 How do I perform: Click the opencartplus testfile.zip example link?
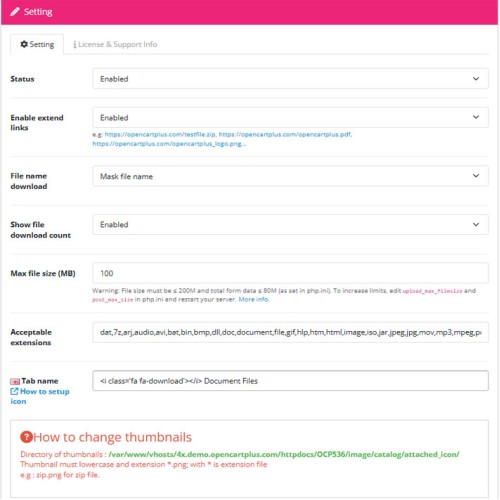[x=161, y=134]
